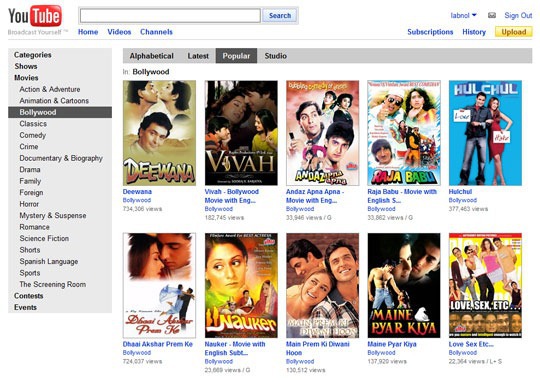Click the Raja Babu title link
540x382 pixels.
click(402, 196)
